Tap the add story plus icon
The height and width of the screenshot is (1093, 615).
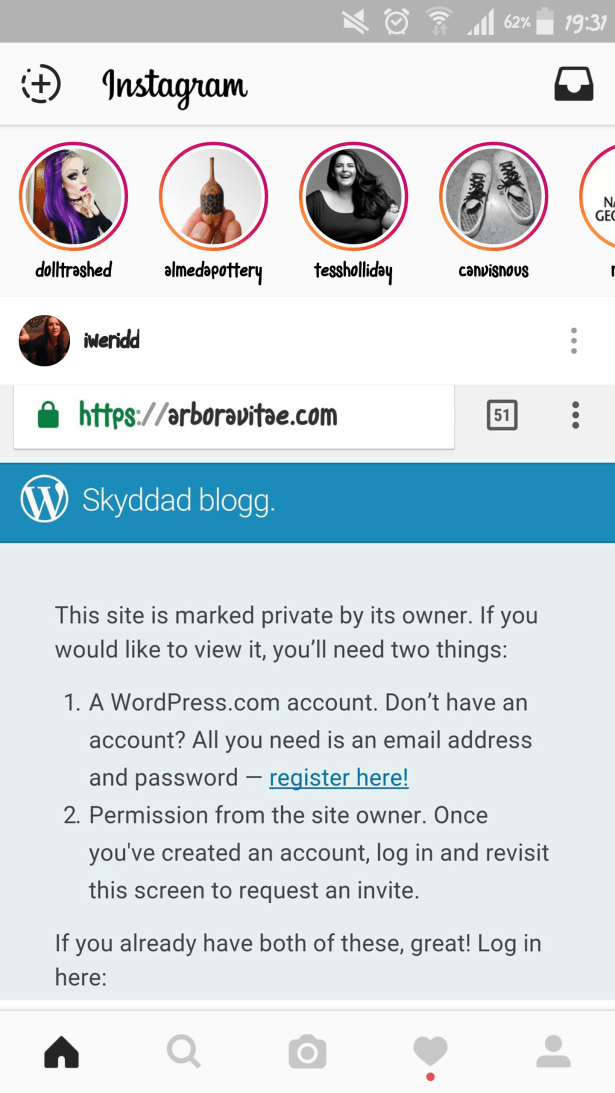click(x=41, y=84)
